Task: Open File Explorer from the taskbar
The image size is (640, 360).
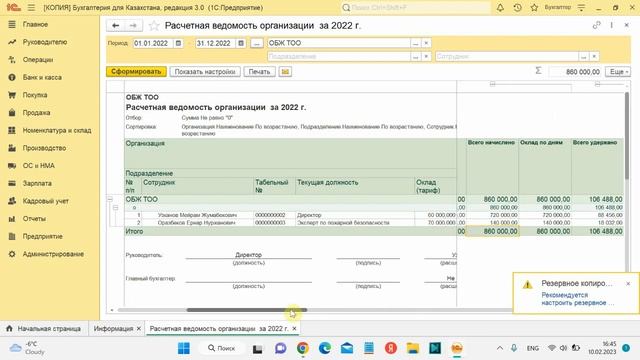Action: point(413,348)
